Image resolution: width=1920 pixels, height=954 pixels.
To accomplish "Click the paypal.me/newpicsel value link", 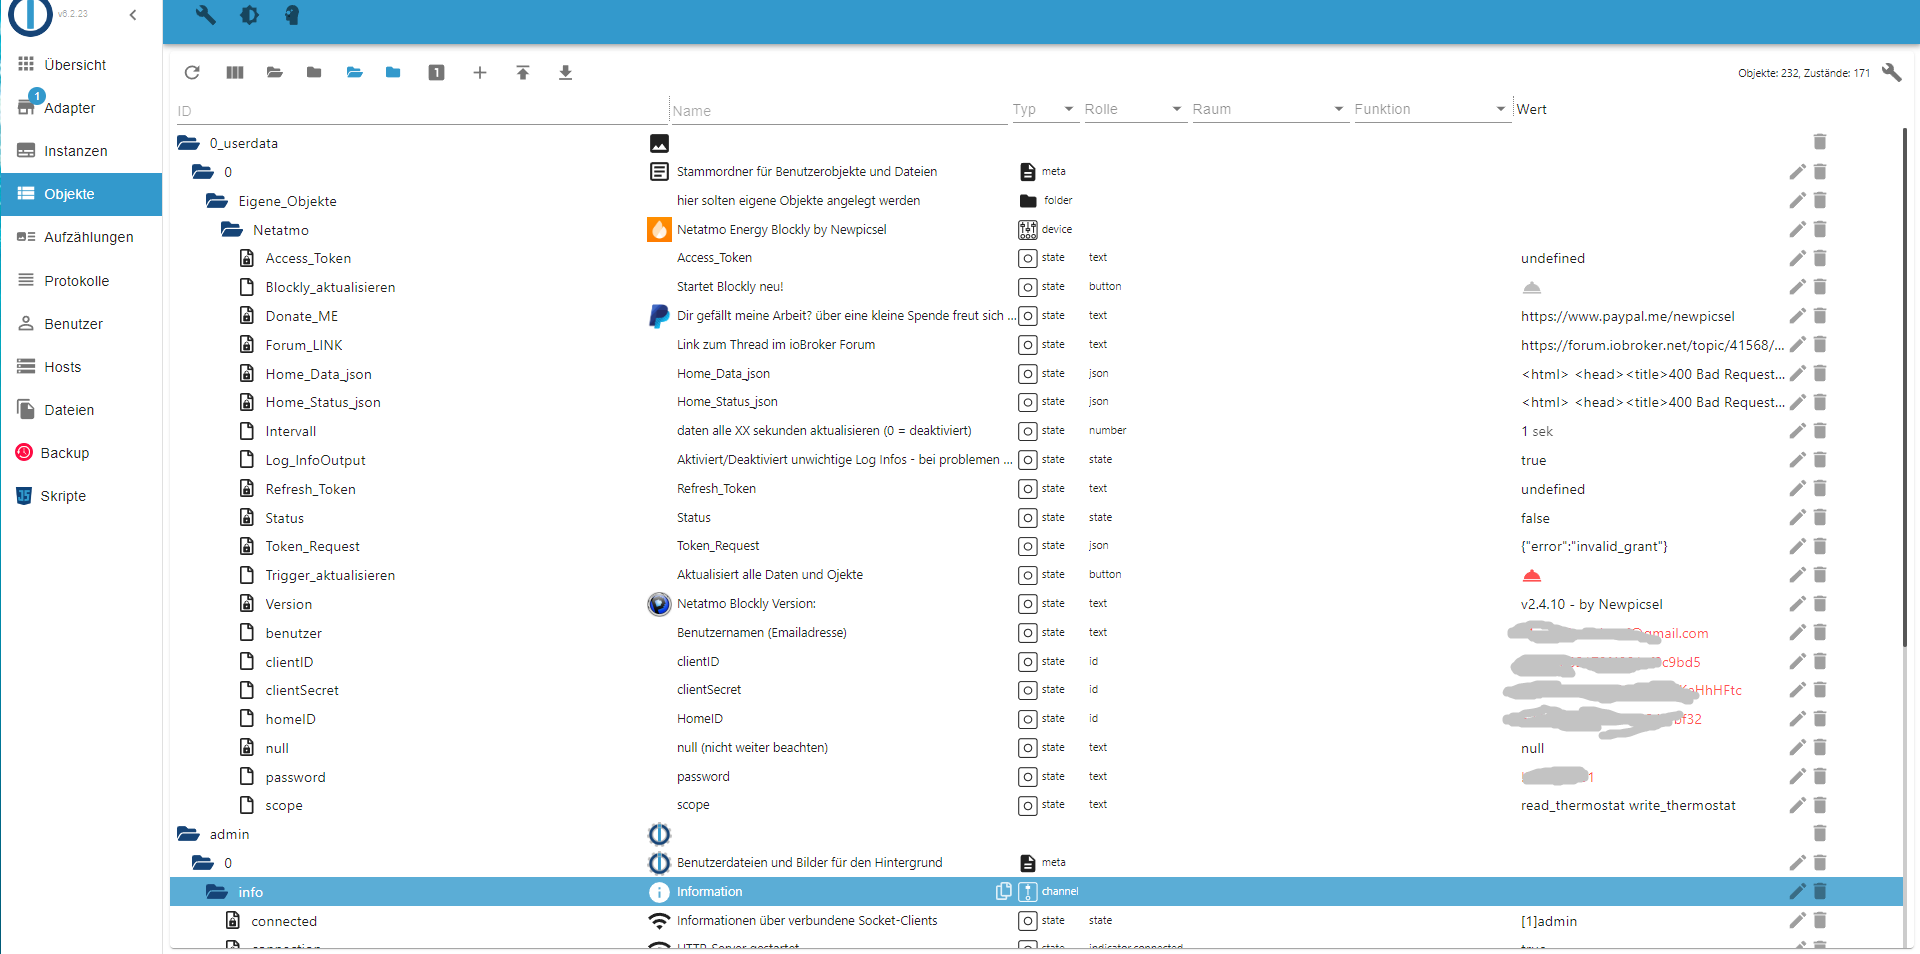I will [1627, 316].
